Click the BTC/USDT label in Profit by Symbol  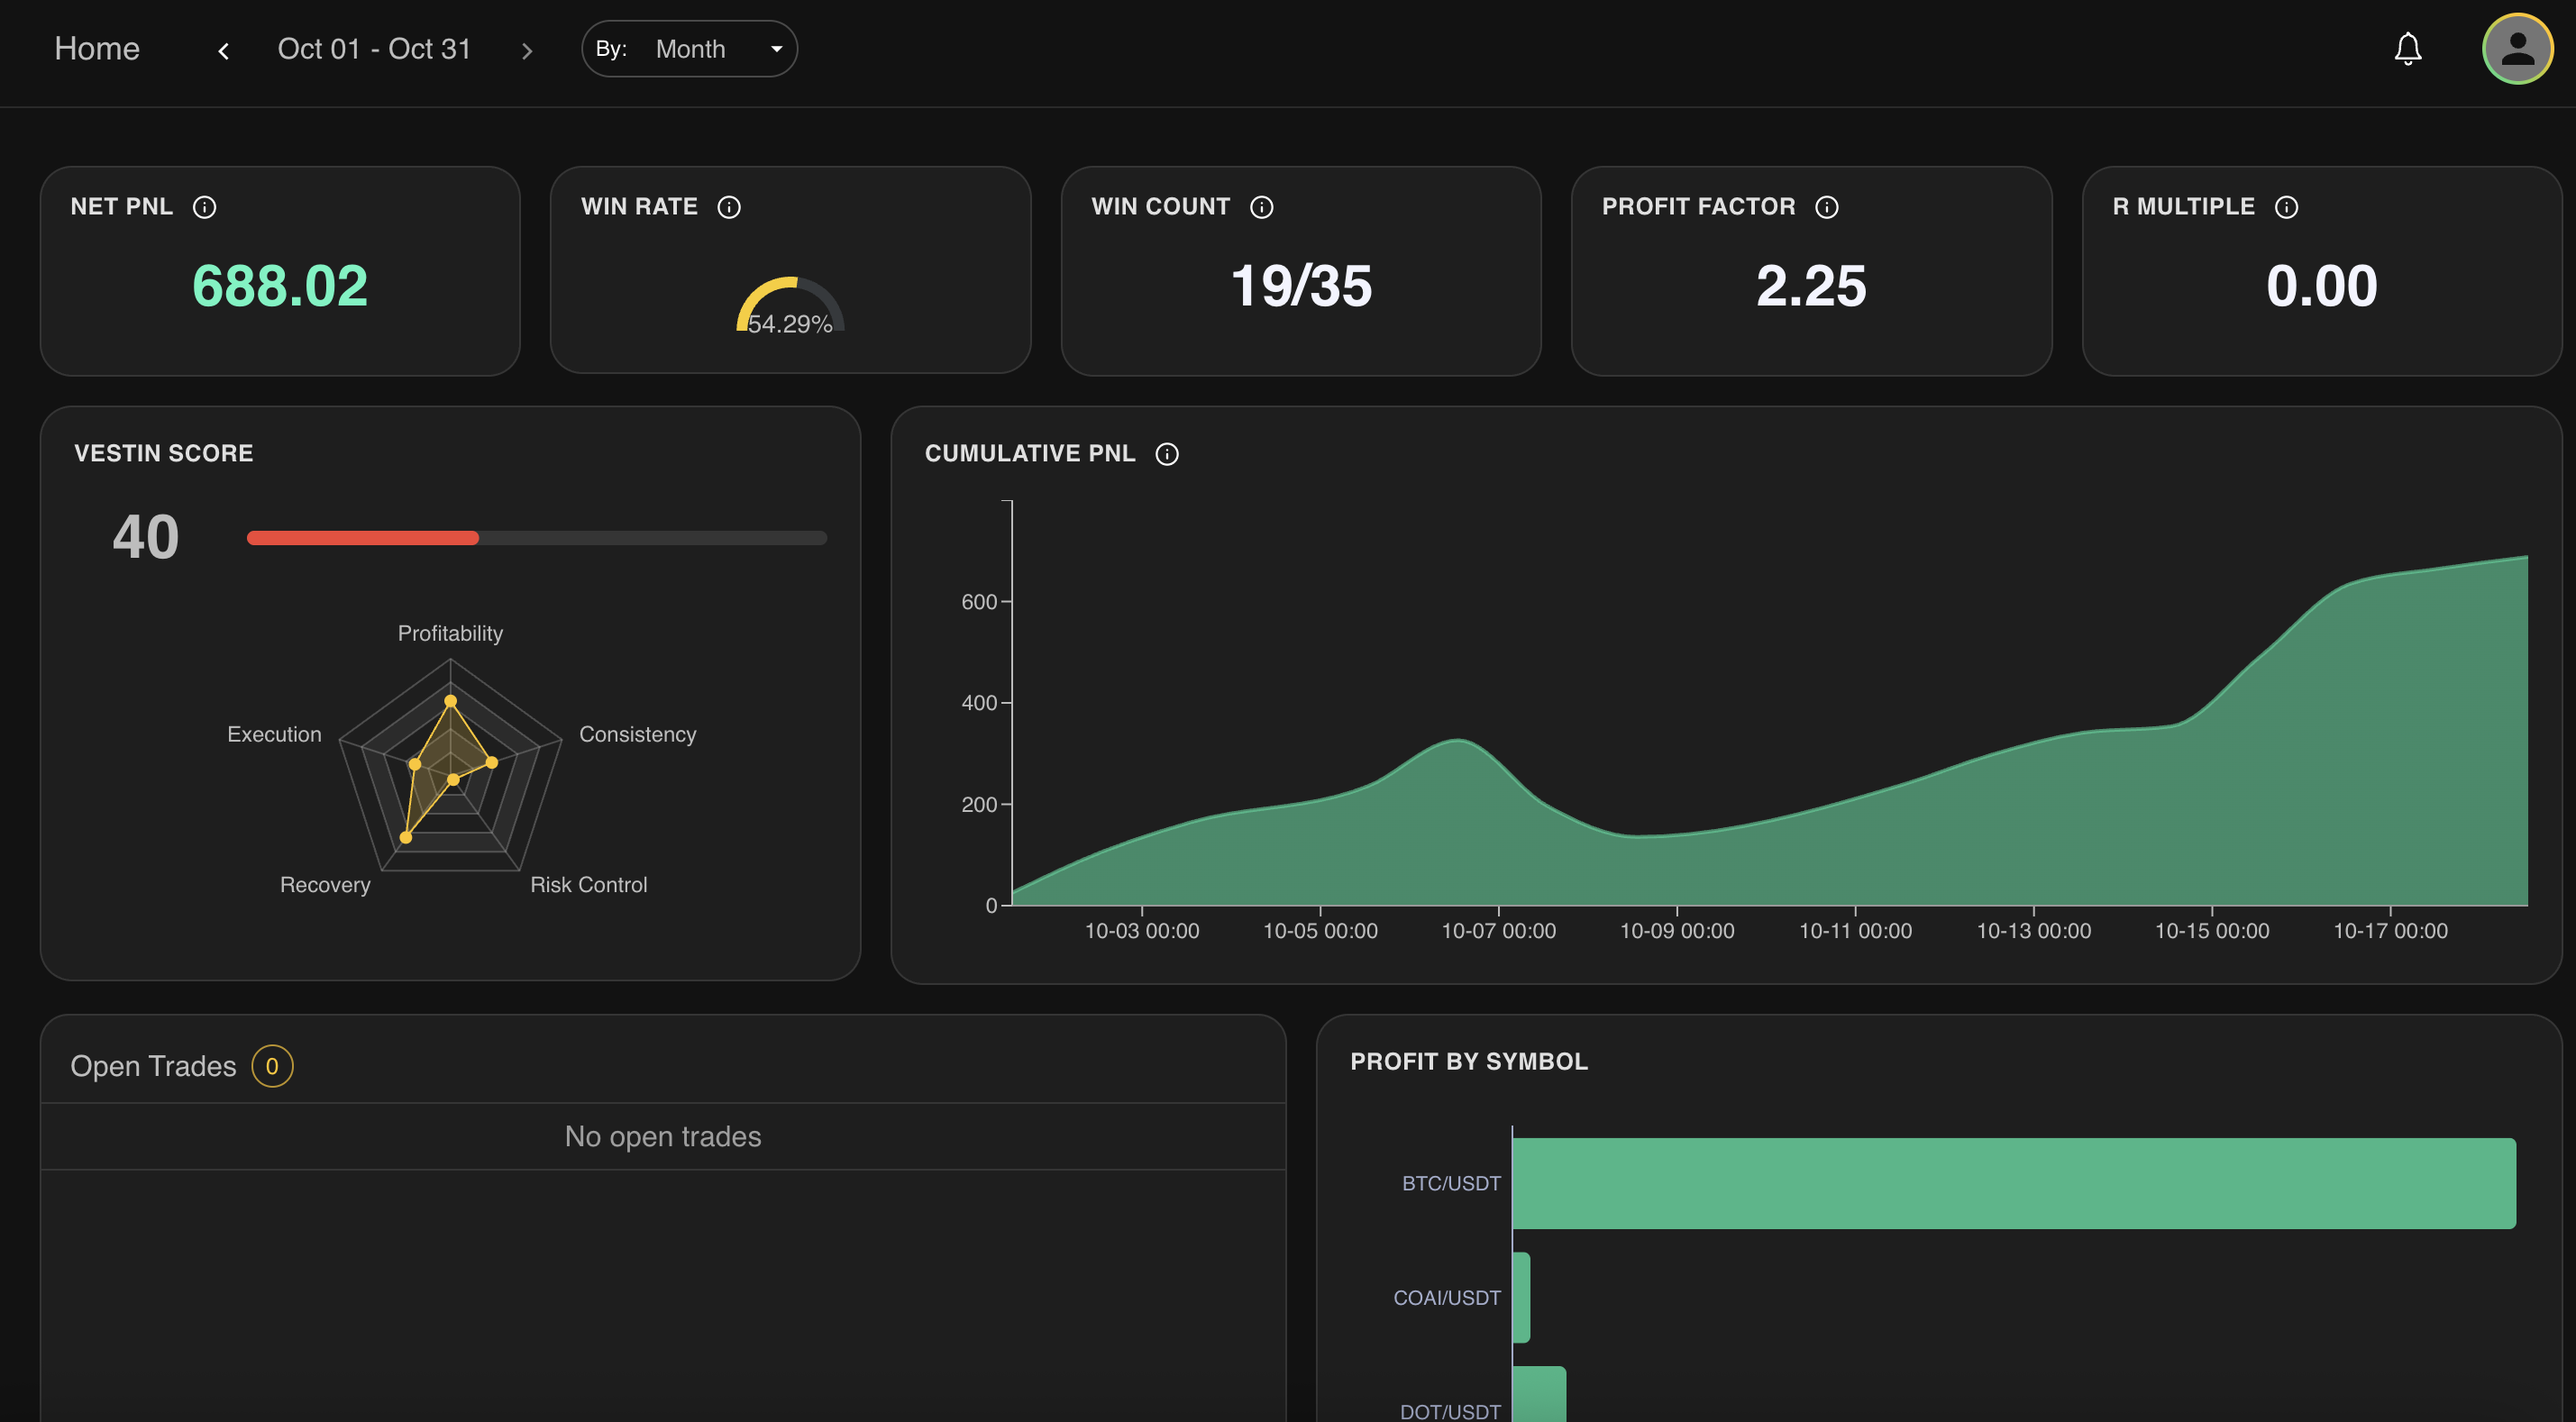(x=1451, y=1182)
